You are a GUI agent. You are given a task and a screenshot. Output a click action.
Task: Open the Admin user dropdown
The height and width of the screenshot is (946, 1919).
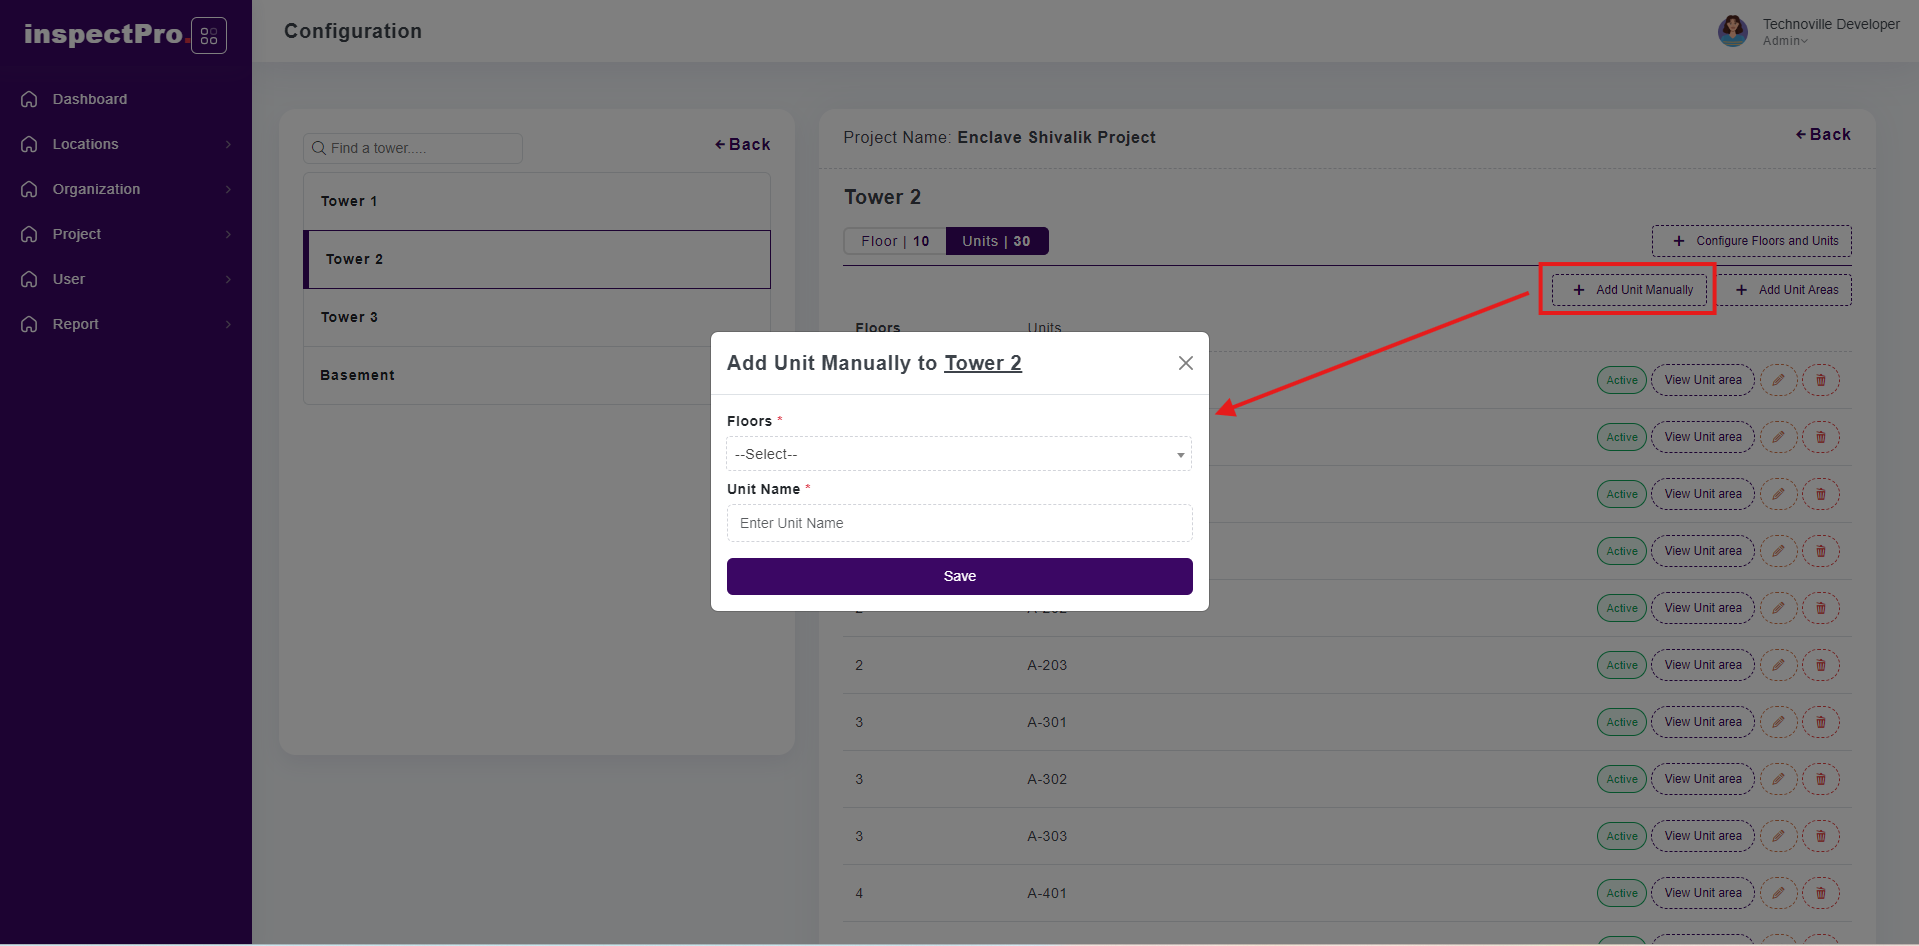click(x=1785, y=41)
